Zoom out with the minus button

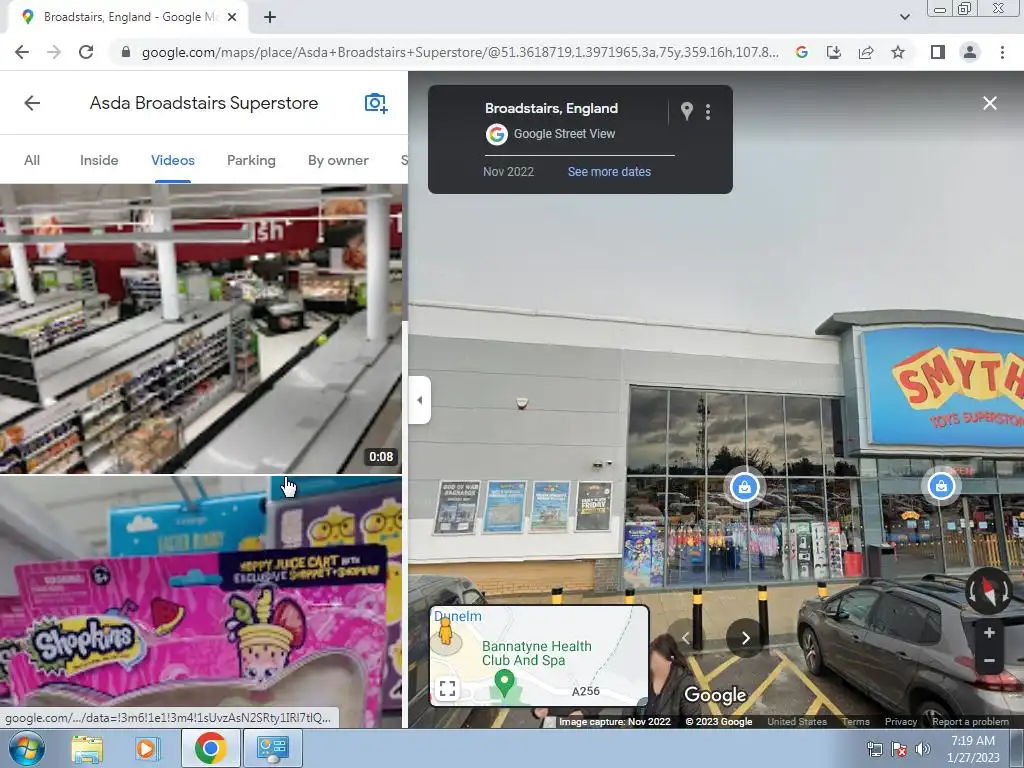[x=989, y=661]
